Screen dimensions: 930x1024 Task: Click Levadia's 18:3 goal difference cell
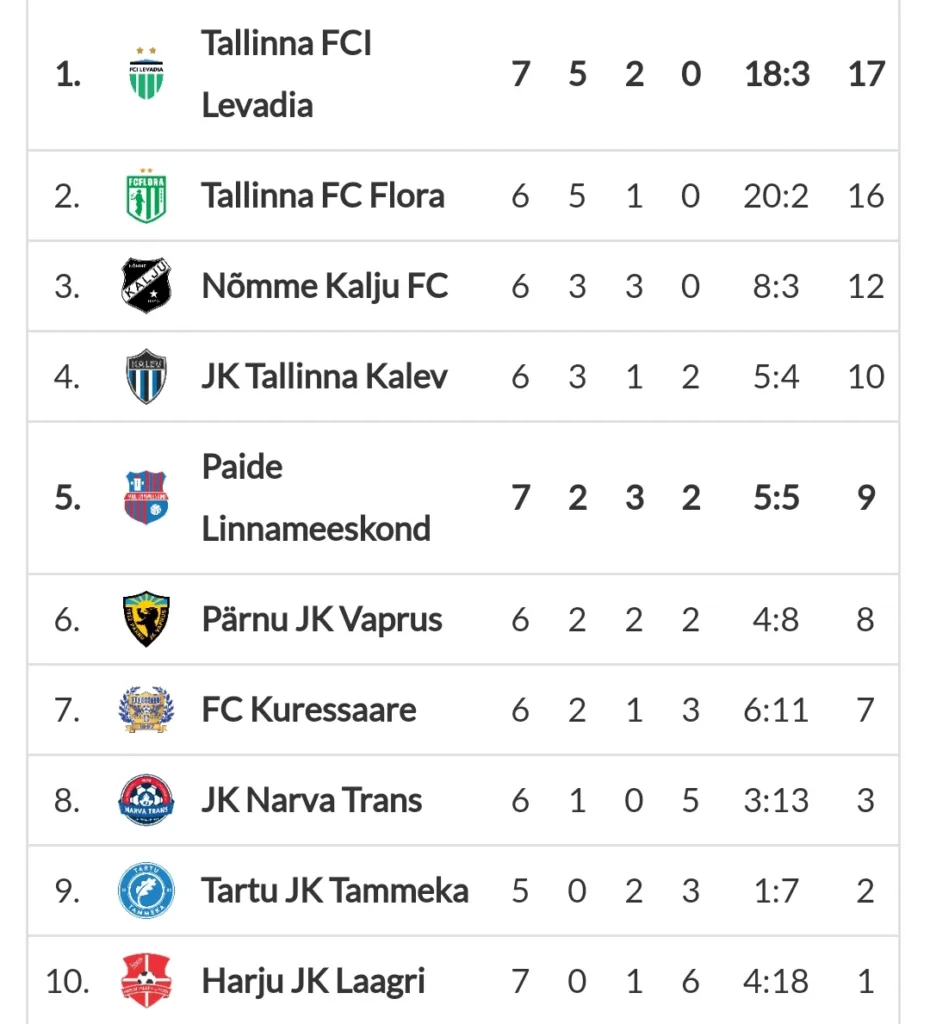(777, 74)
